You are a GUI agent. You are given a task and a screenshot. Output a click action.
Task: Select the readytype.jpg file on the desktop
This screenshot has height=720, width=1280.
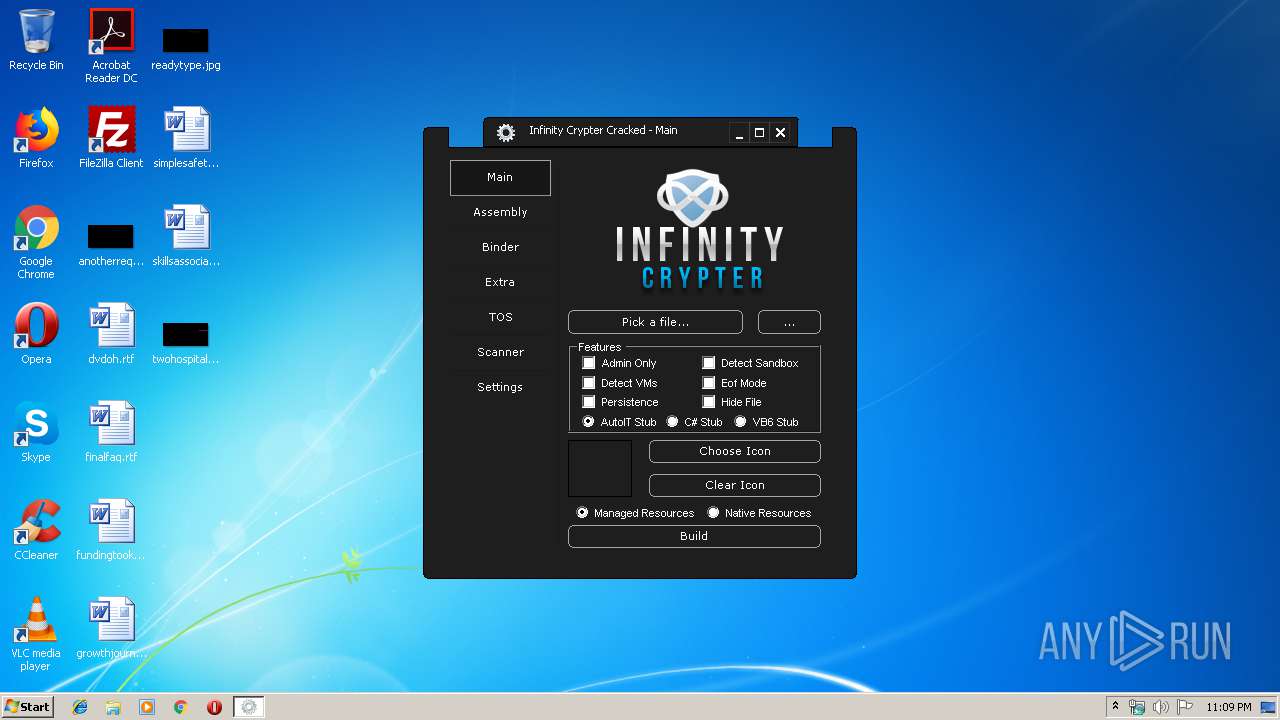coord(186,47)
